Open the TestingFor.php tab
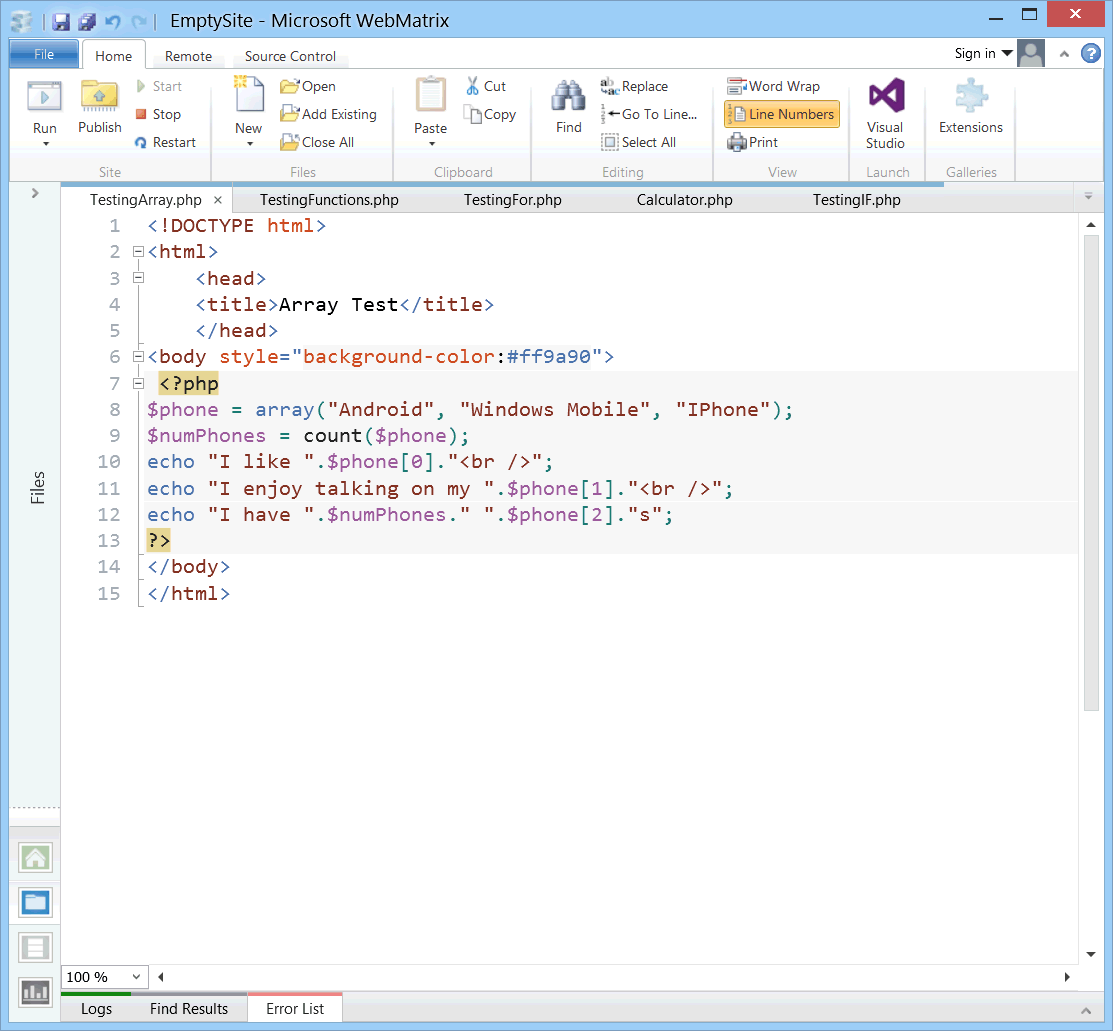1113x1031 pixels. [512, 200]
